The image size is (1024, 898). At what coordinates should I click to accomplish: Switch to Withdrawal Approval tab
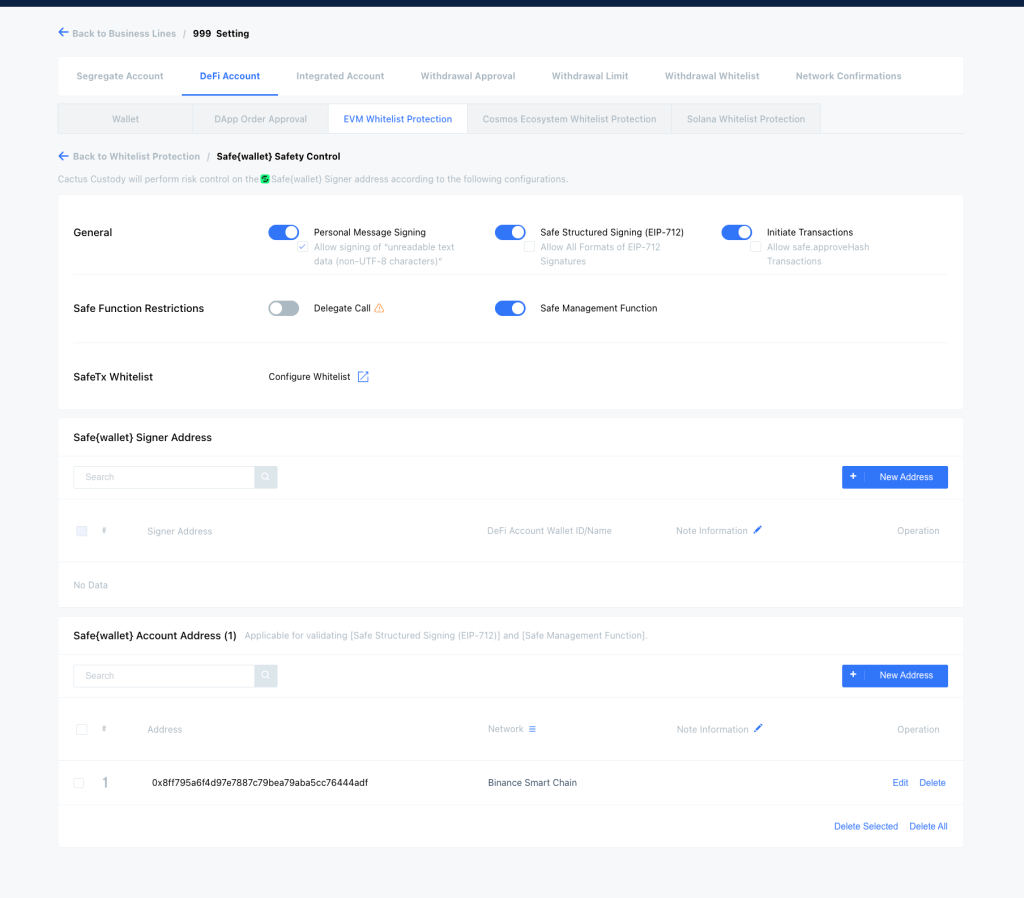tap(467, 76)
